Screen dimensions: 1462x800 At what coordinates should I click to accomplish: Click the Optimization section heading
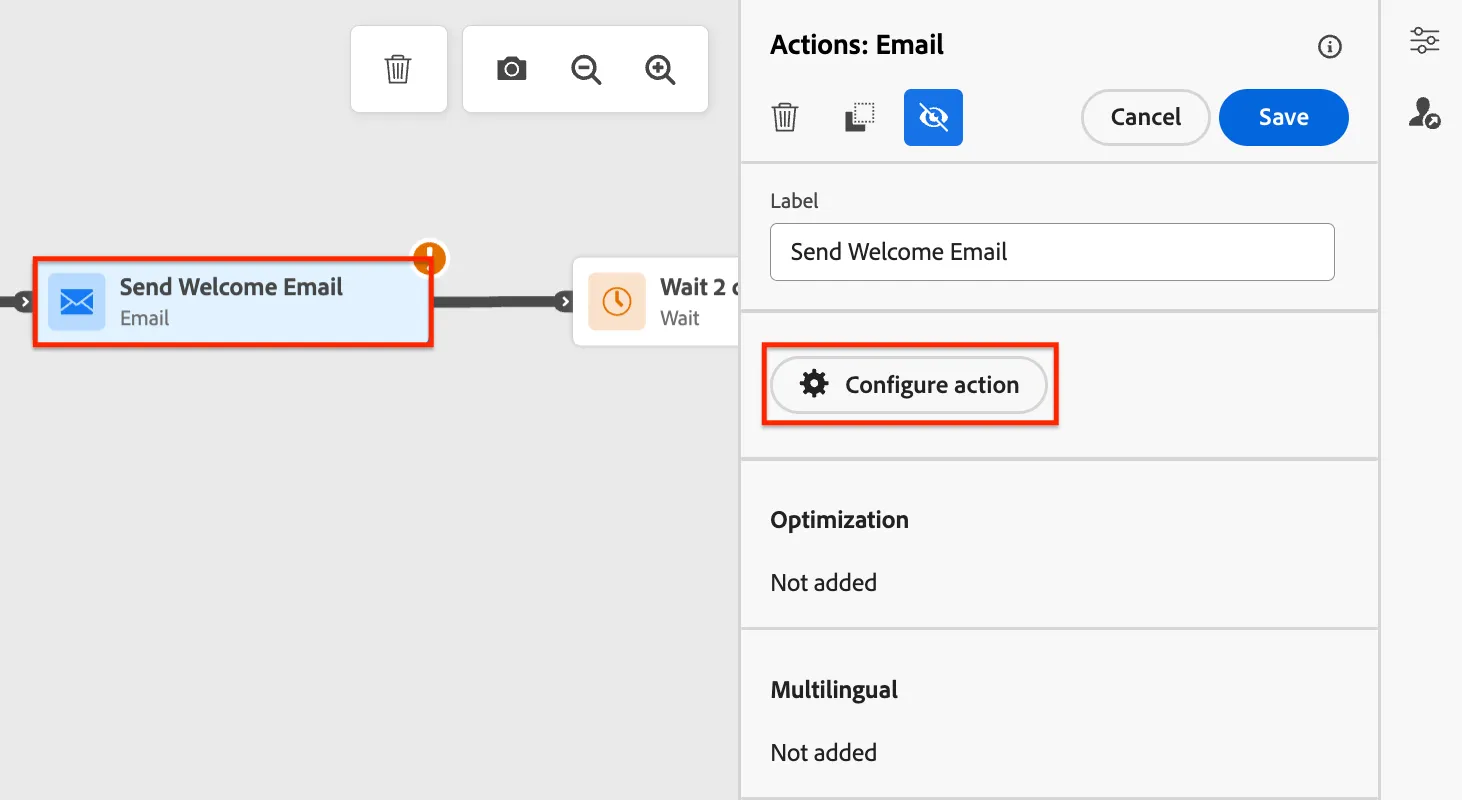pos(839,520)
